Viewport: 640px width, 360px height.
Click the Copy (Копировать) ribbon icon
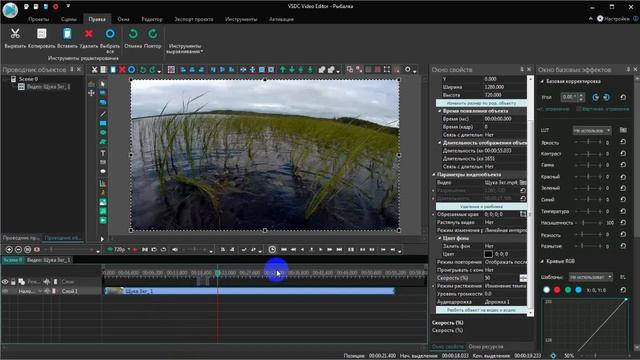[41, 34]
